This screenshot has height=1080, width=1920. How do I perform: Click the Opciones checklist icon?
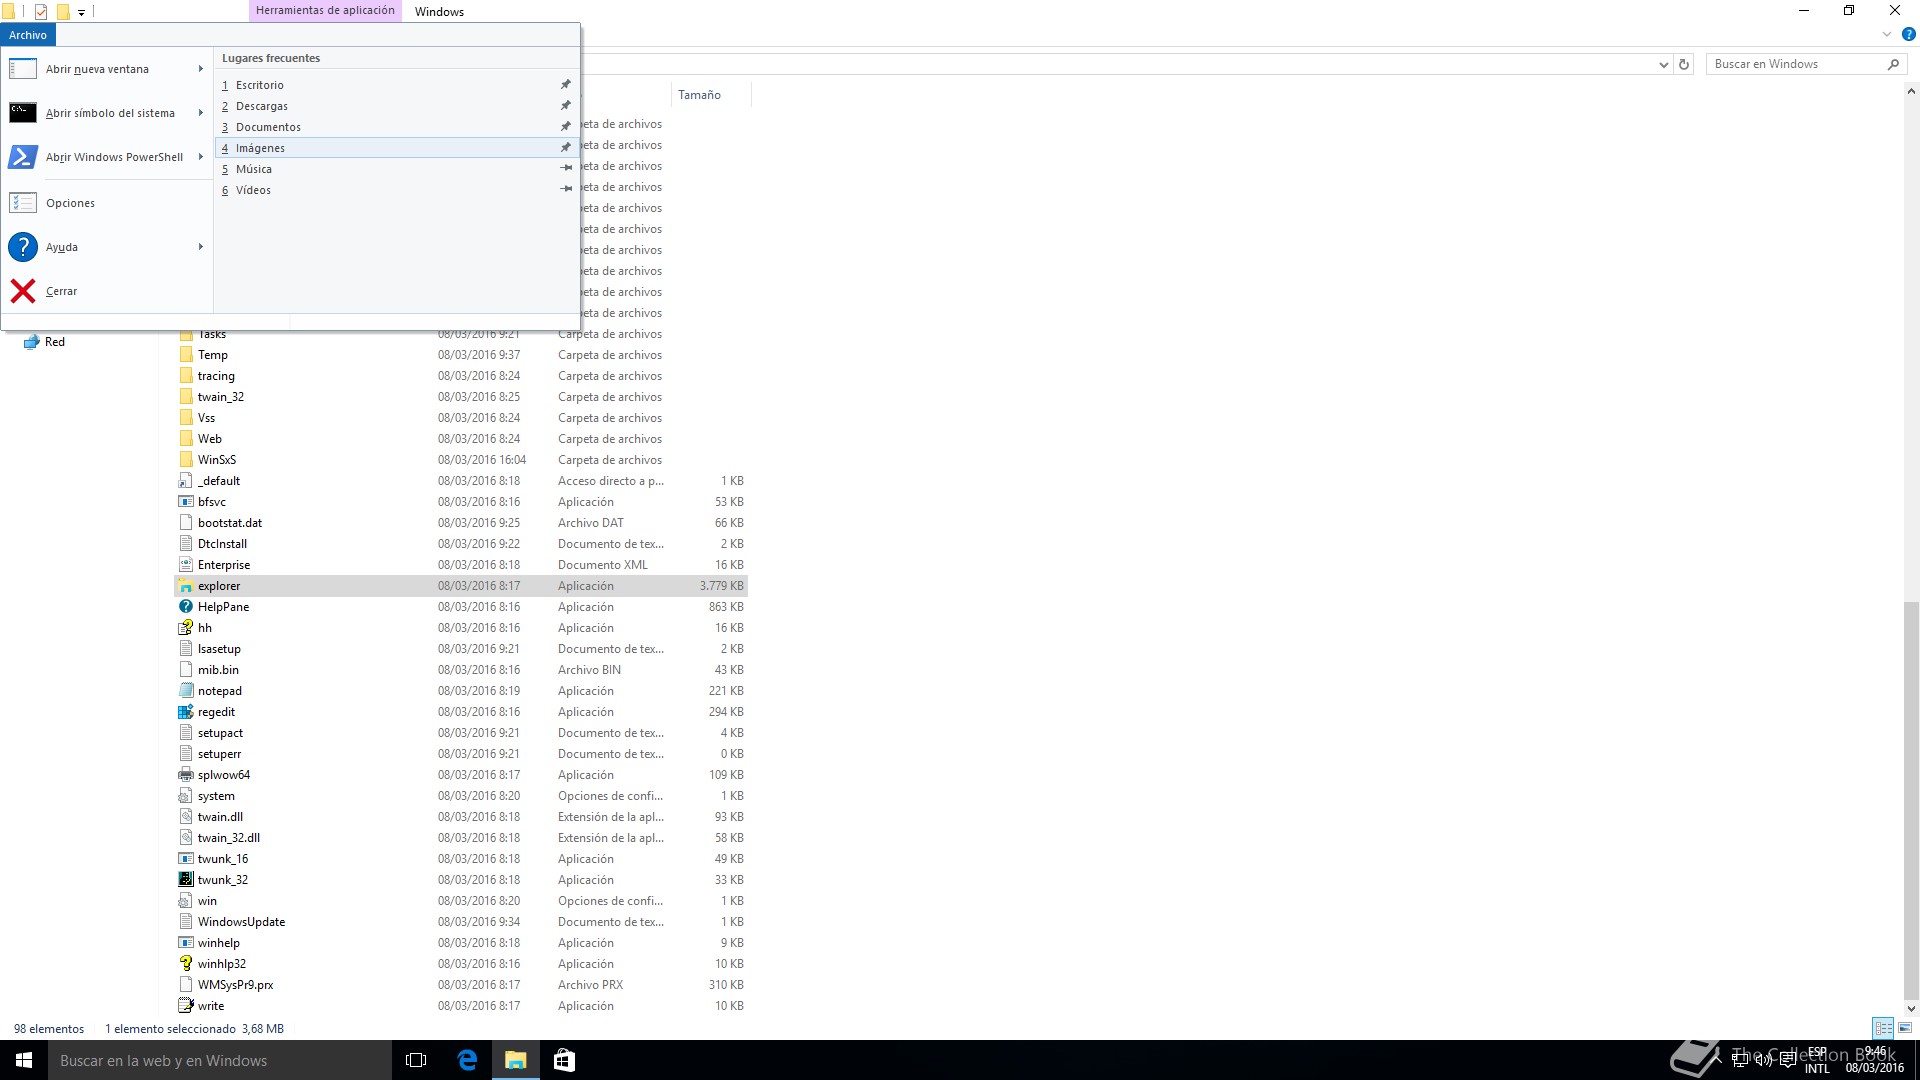click(x=23, y=203)
